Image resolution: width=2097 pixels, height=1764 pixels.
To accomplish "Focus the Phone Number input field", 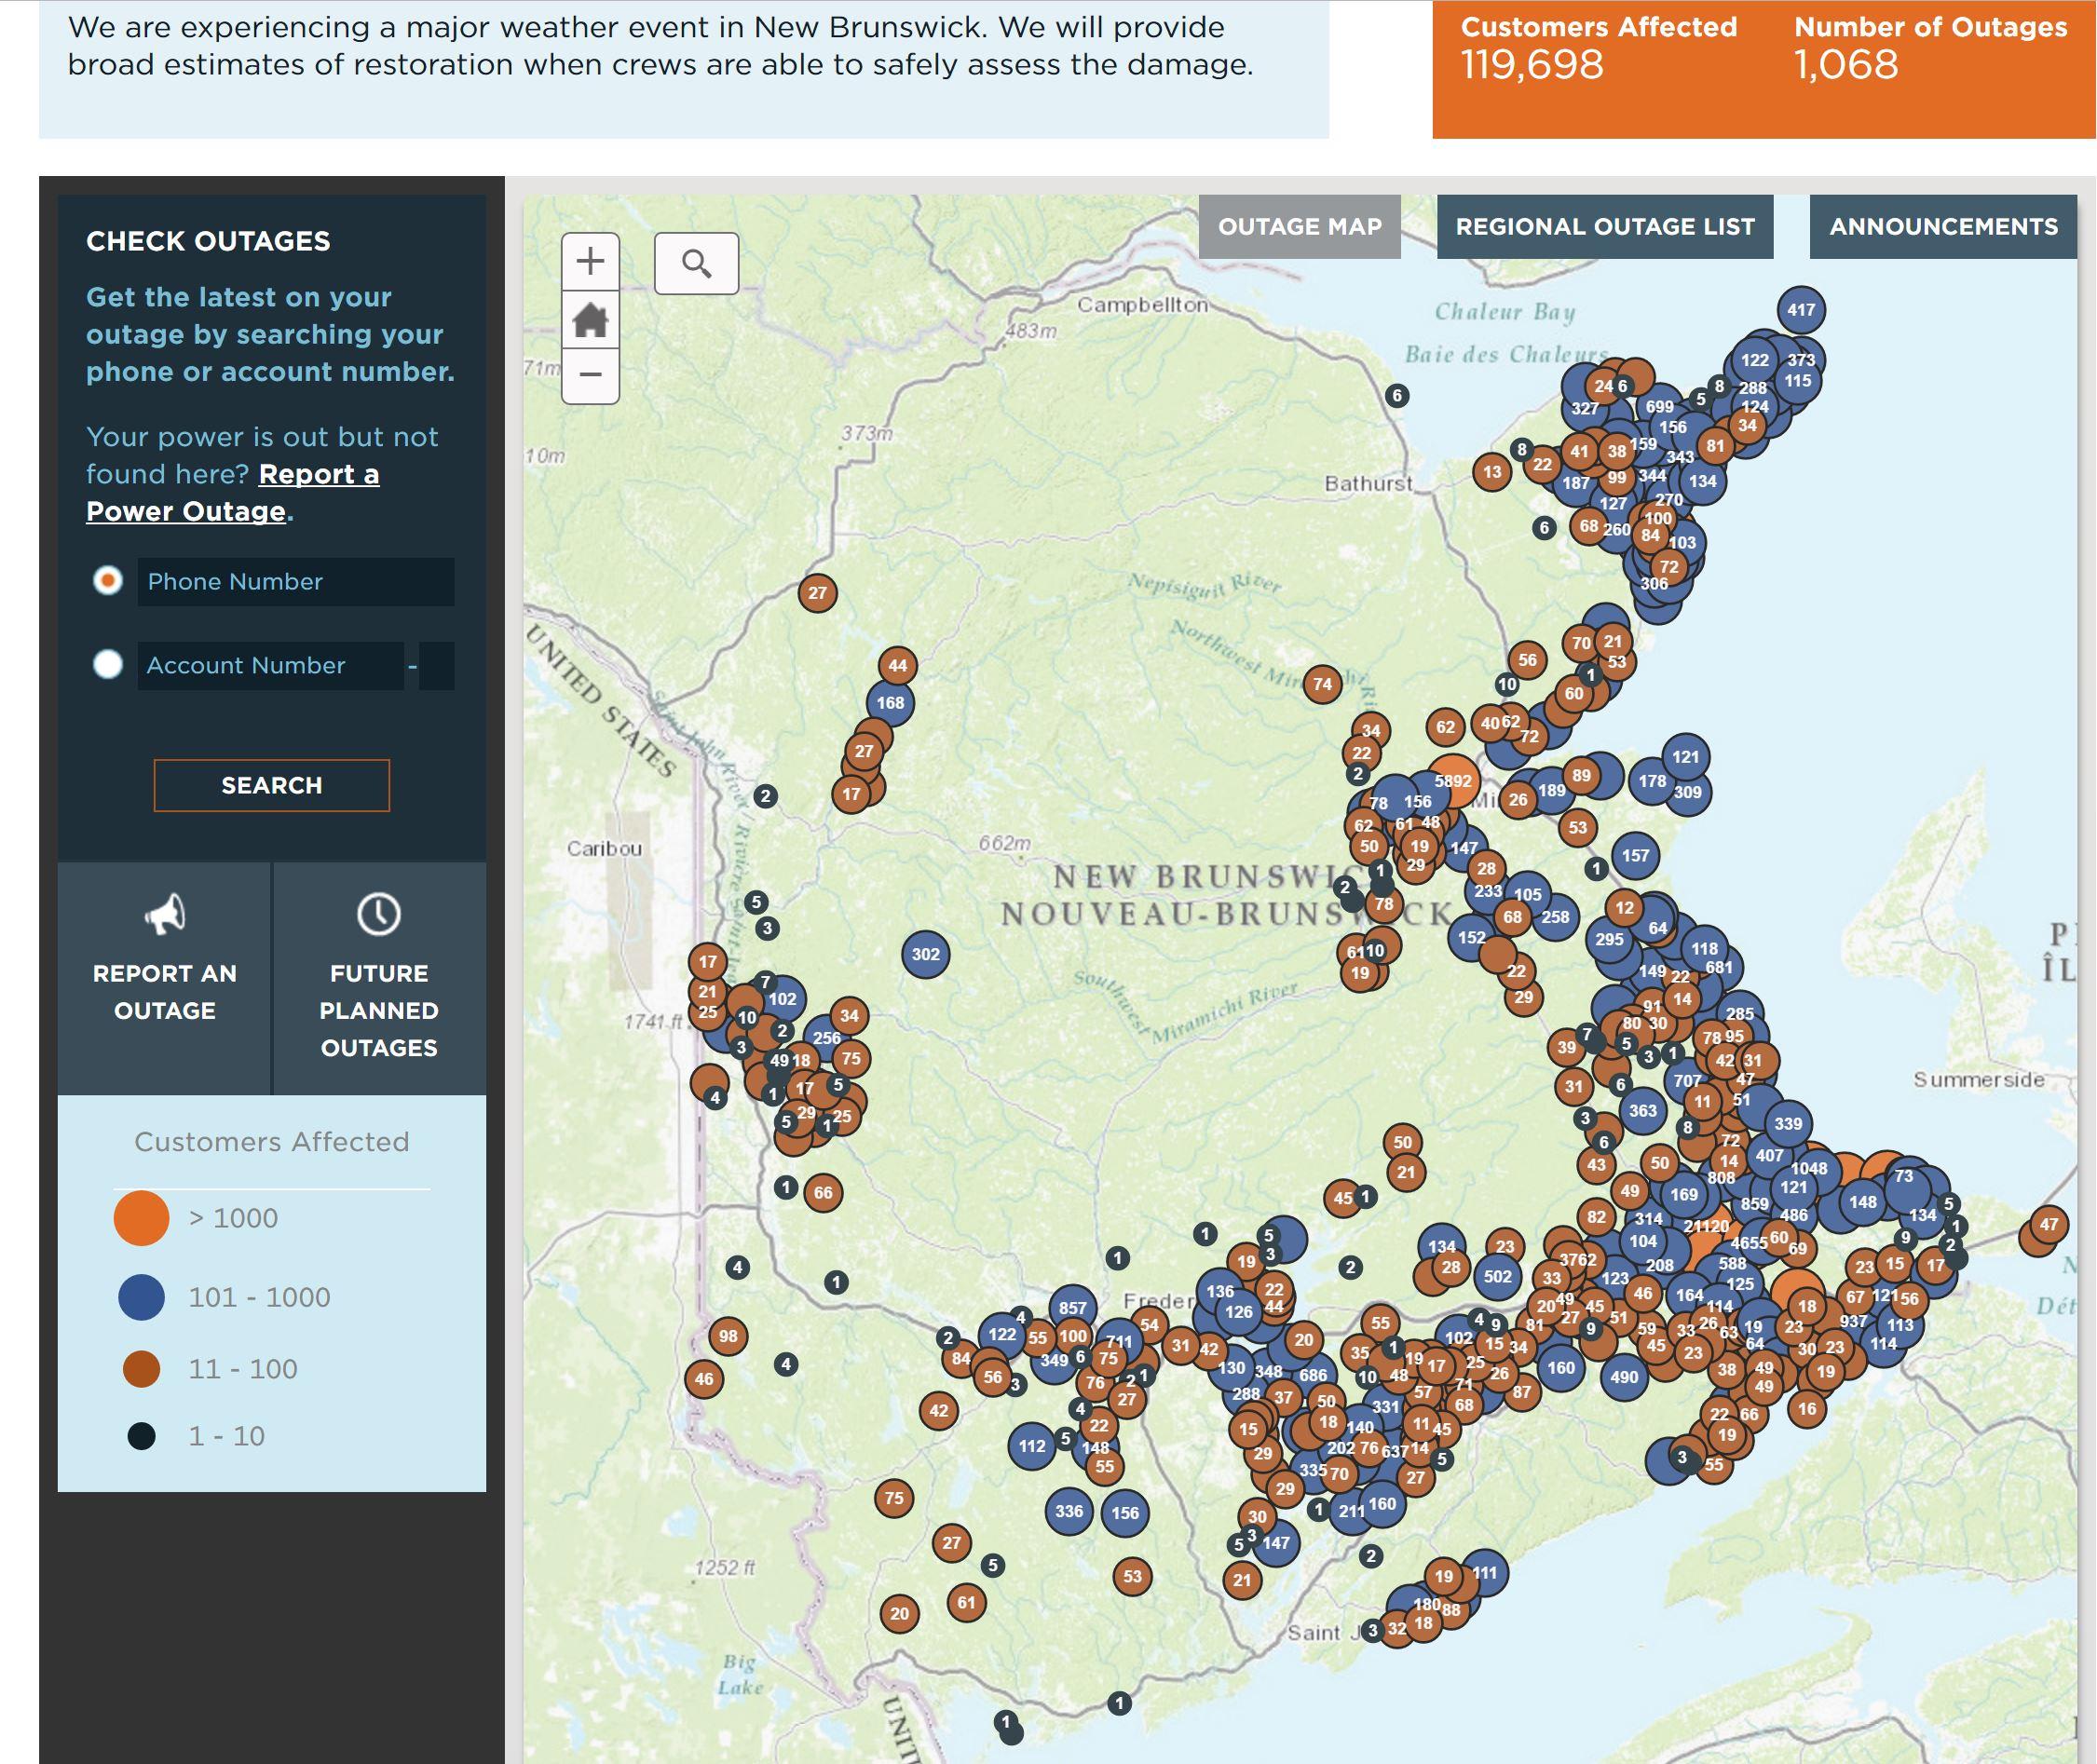I will (296, 582).
